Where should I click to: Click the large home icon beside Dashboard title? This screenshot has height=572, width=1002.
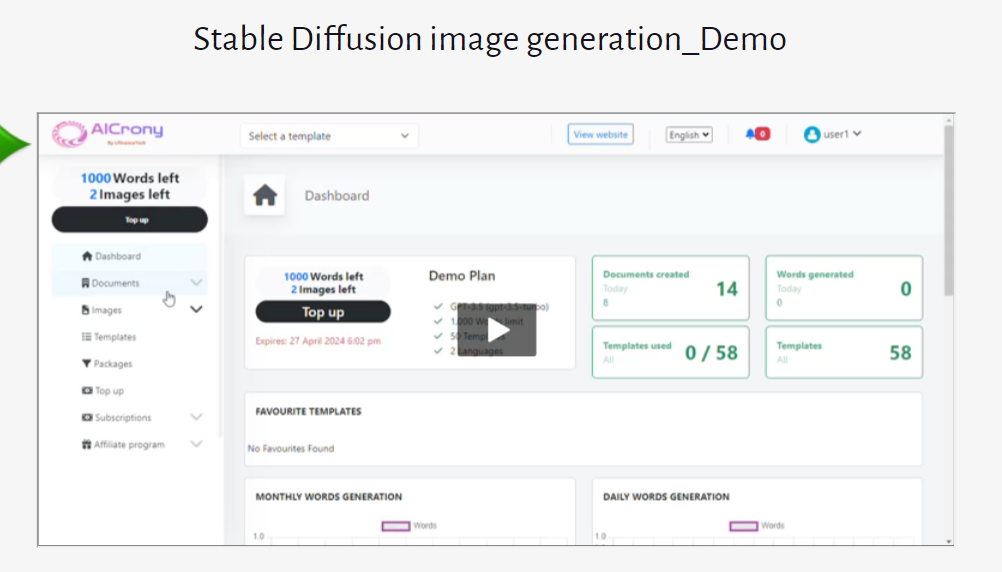[x=265, y=195]
